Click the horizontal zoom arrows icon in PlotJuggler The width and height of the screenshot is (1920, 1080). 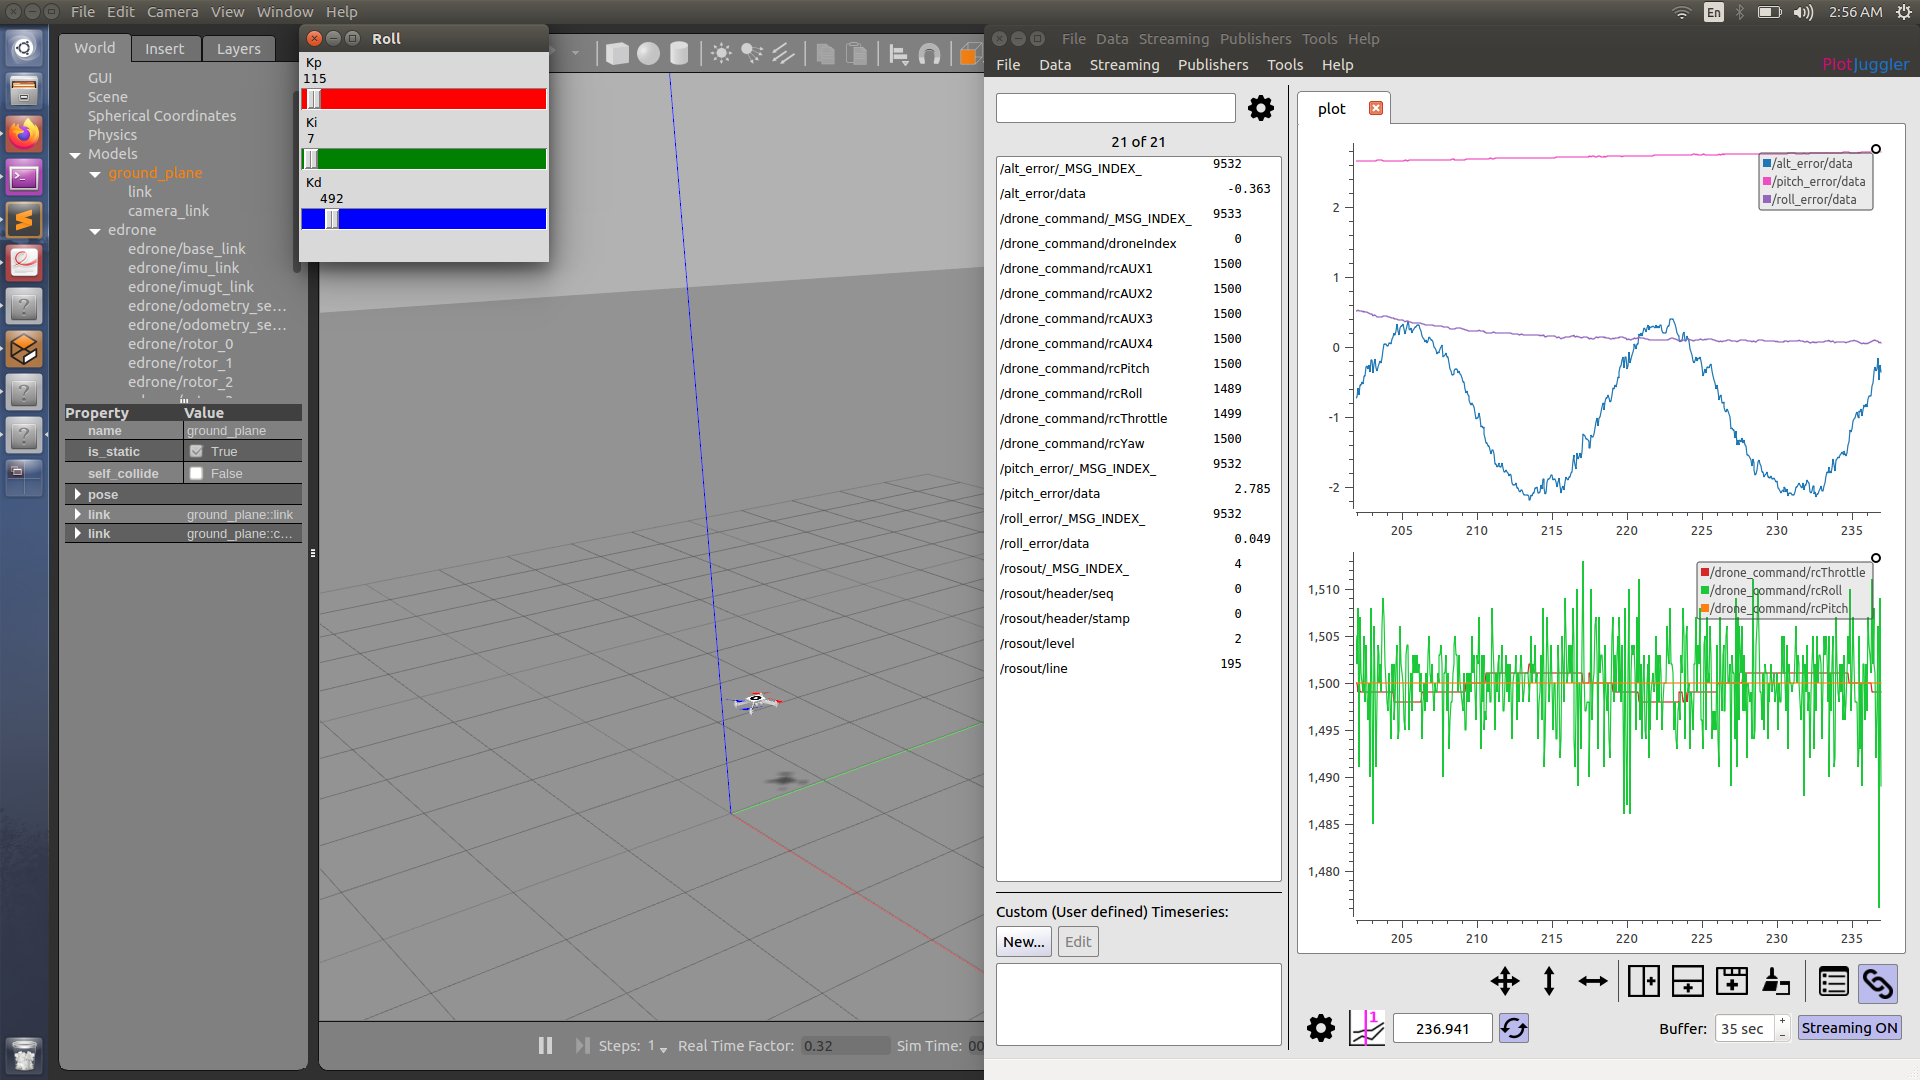click(1593, 981)
